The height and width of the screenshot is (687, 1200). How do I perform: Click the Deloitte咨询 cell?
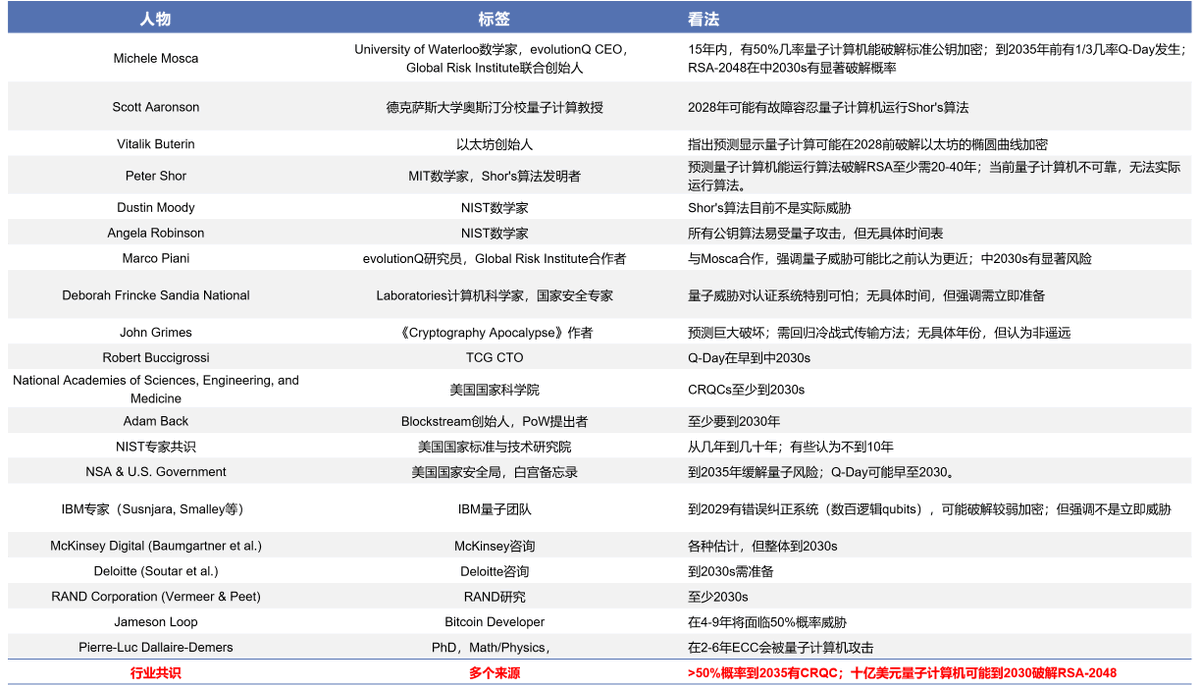pos(494,571)
